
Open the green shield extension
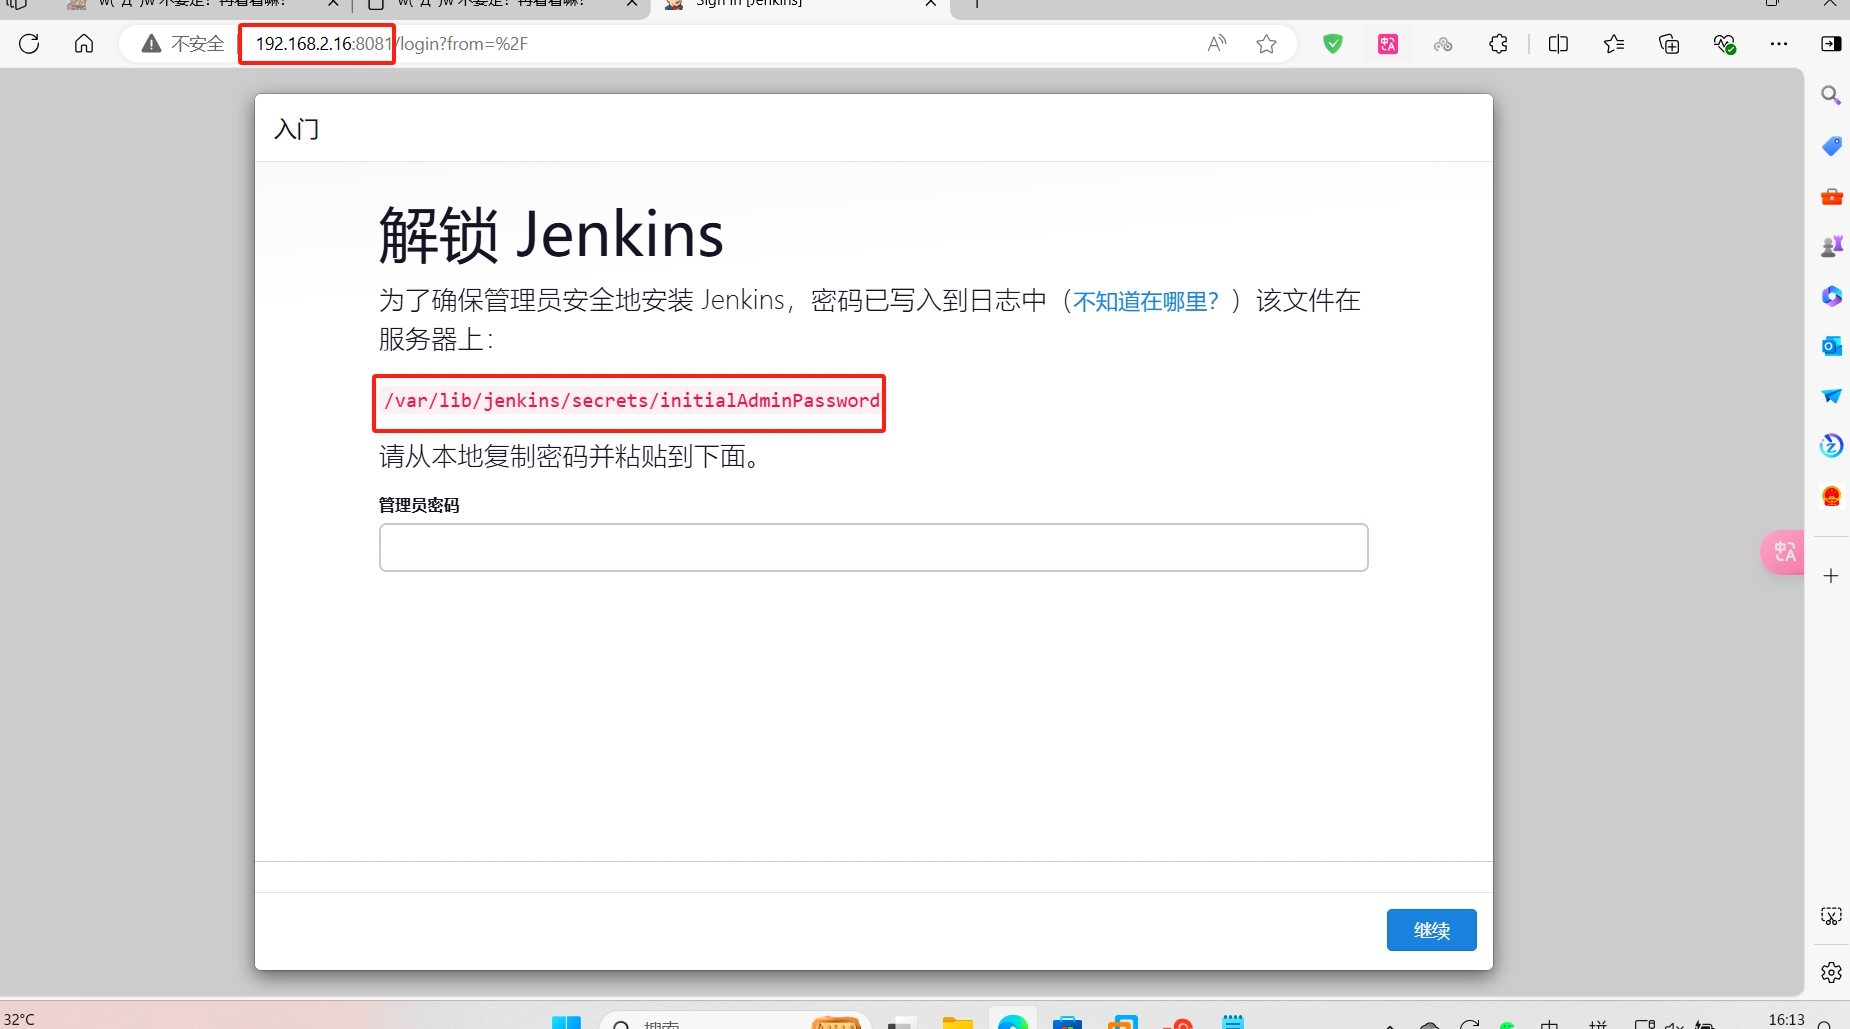click(x=1333, y=43)
